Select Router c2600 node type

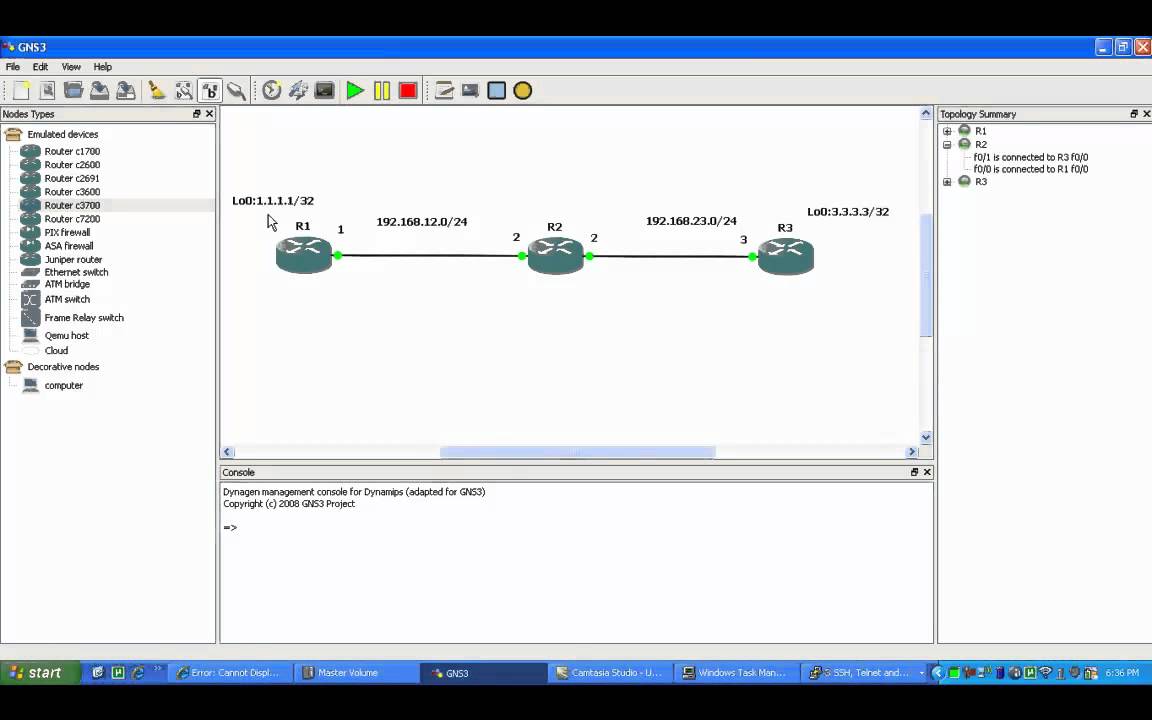pos(72,165)
